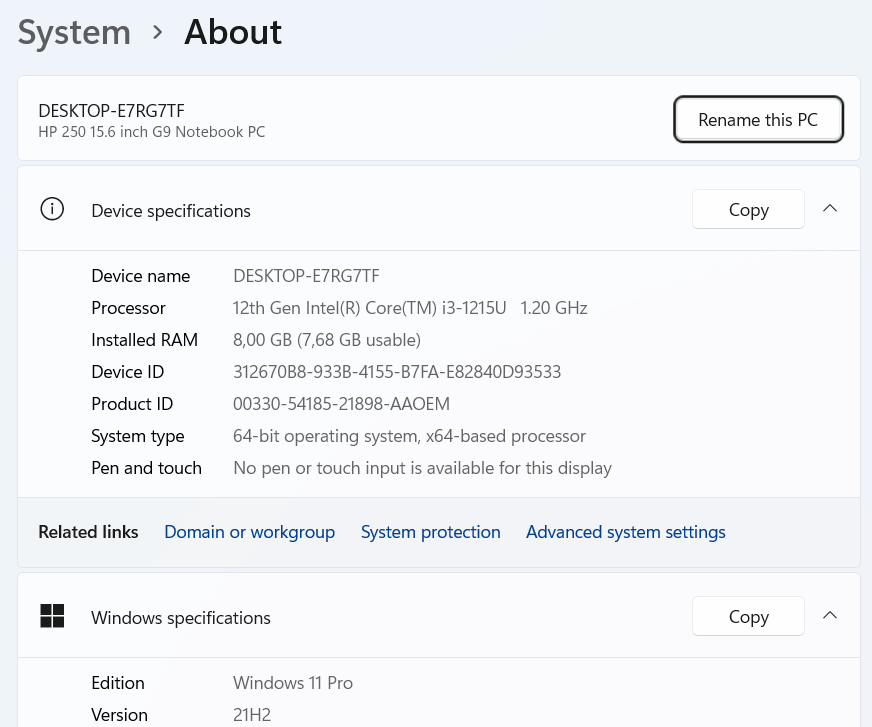Copy the Windows specifications
The width and height of the screenshot is (872, 727).
748,616
